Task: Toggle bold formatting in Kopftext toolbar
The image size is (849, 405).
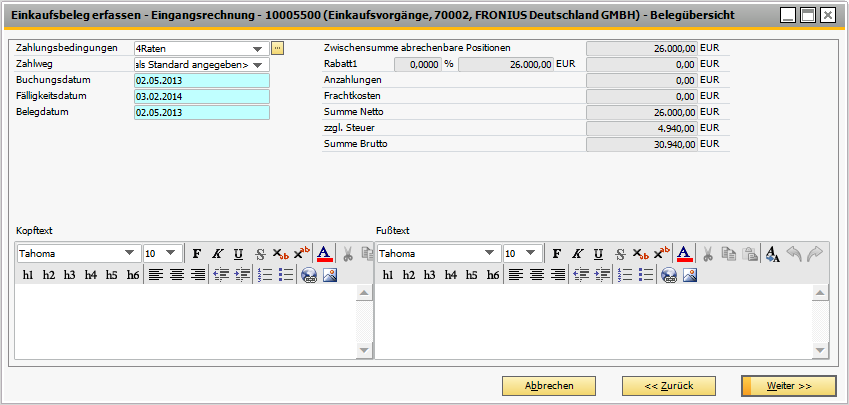Action: [x=197, y=254]
